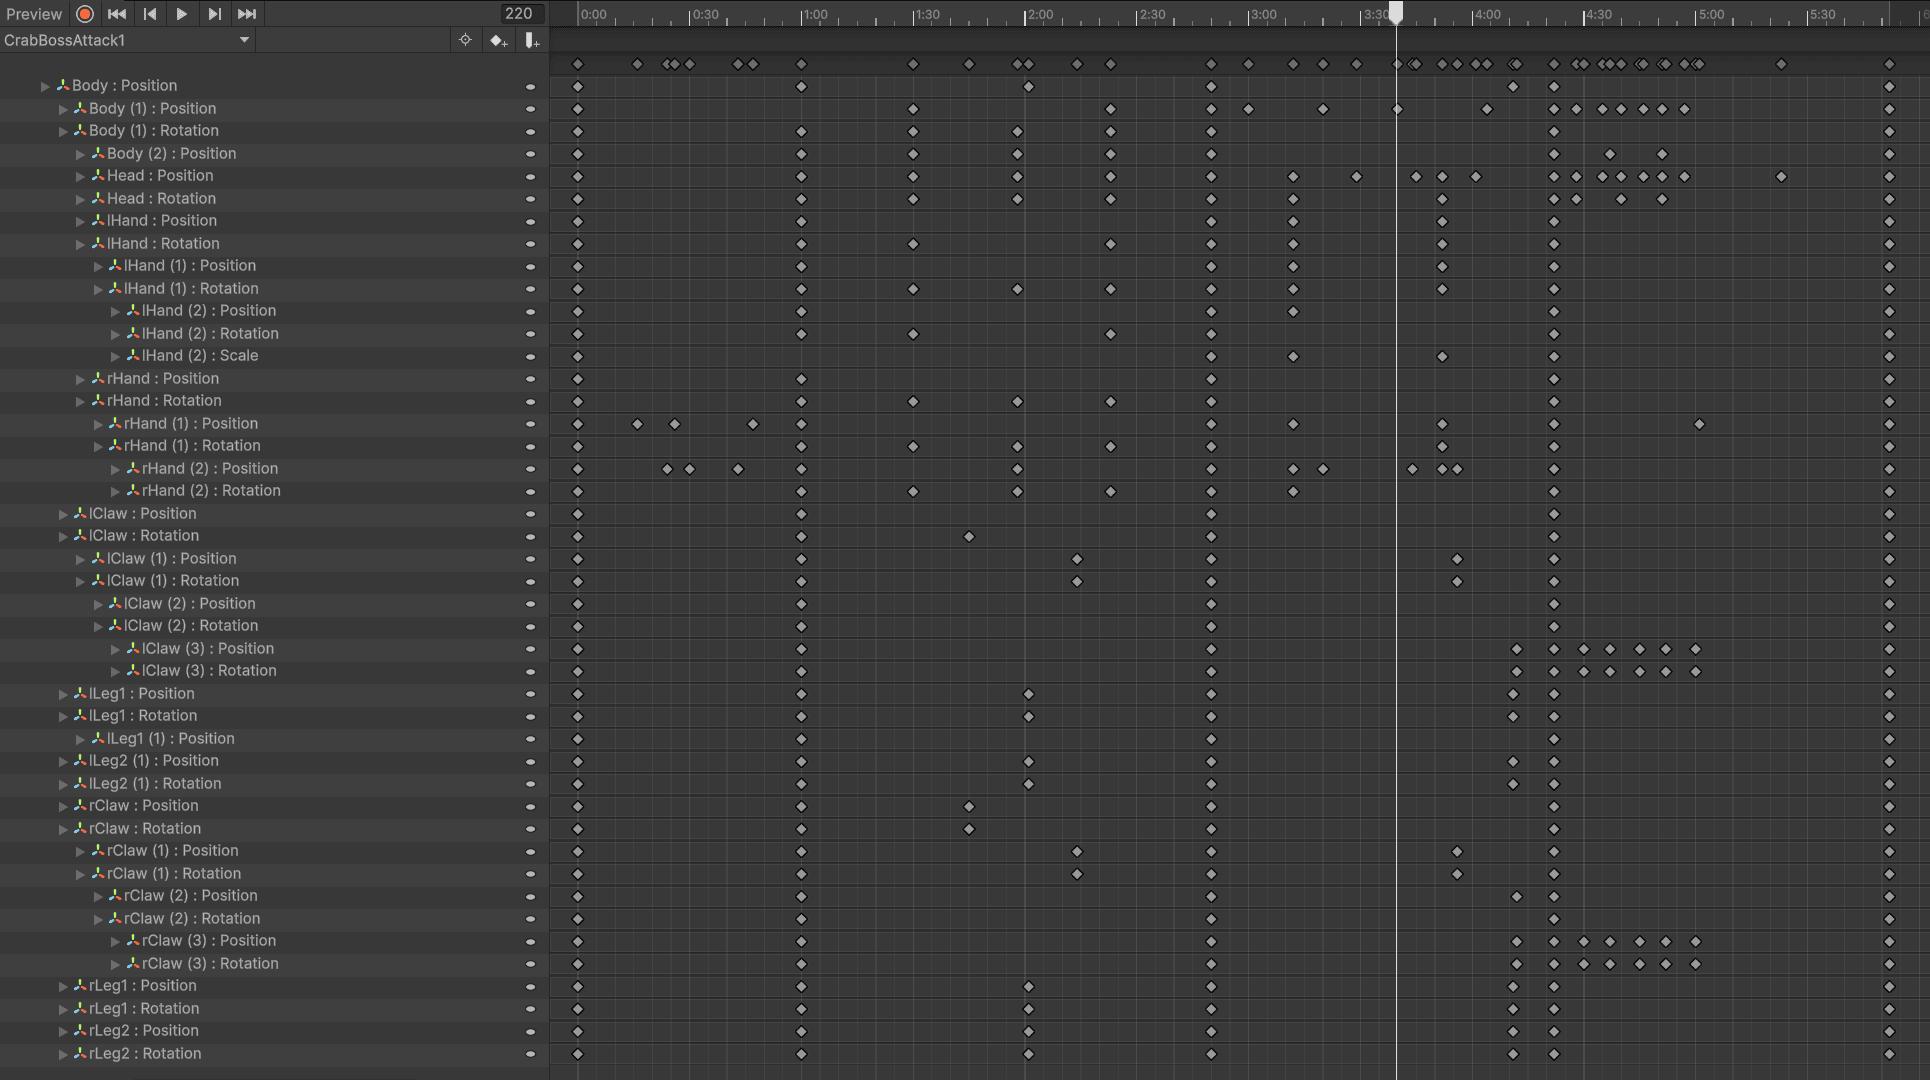Toggle Preview mode
The height and width of the screenshot is (1080, 1930).
point(33,14)
